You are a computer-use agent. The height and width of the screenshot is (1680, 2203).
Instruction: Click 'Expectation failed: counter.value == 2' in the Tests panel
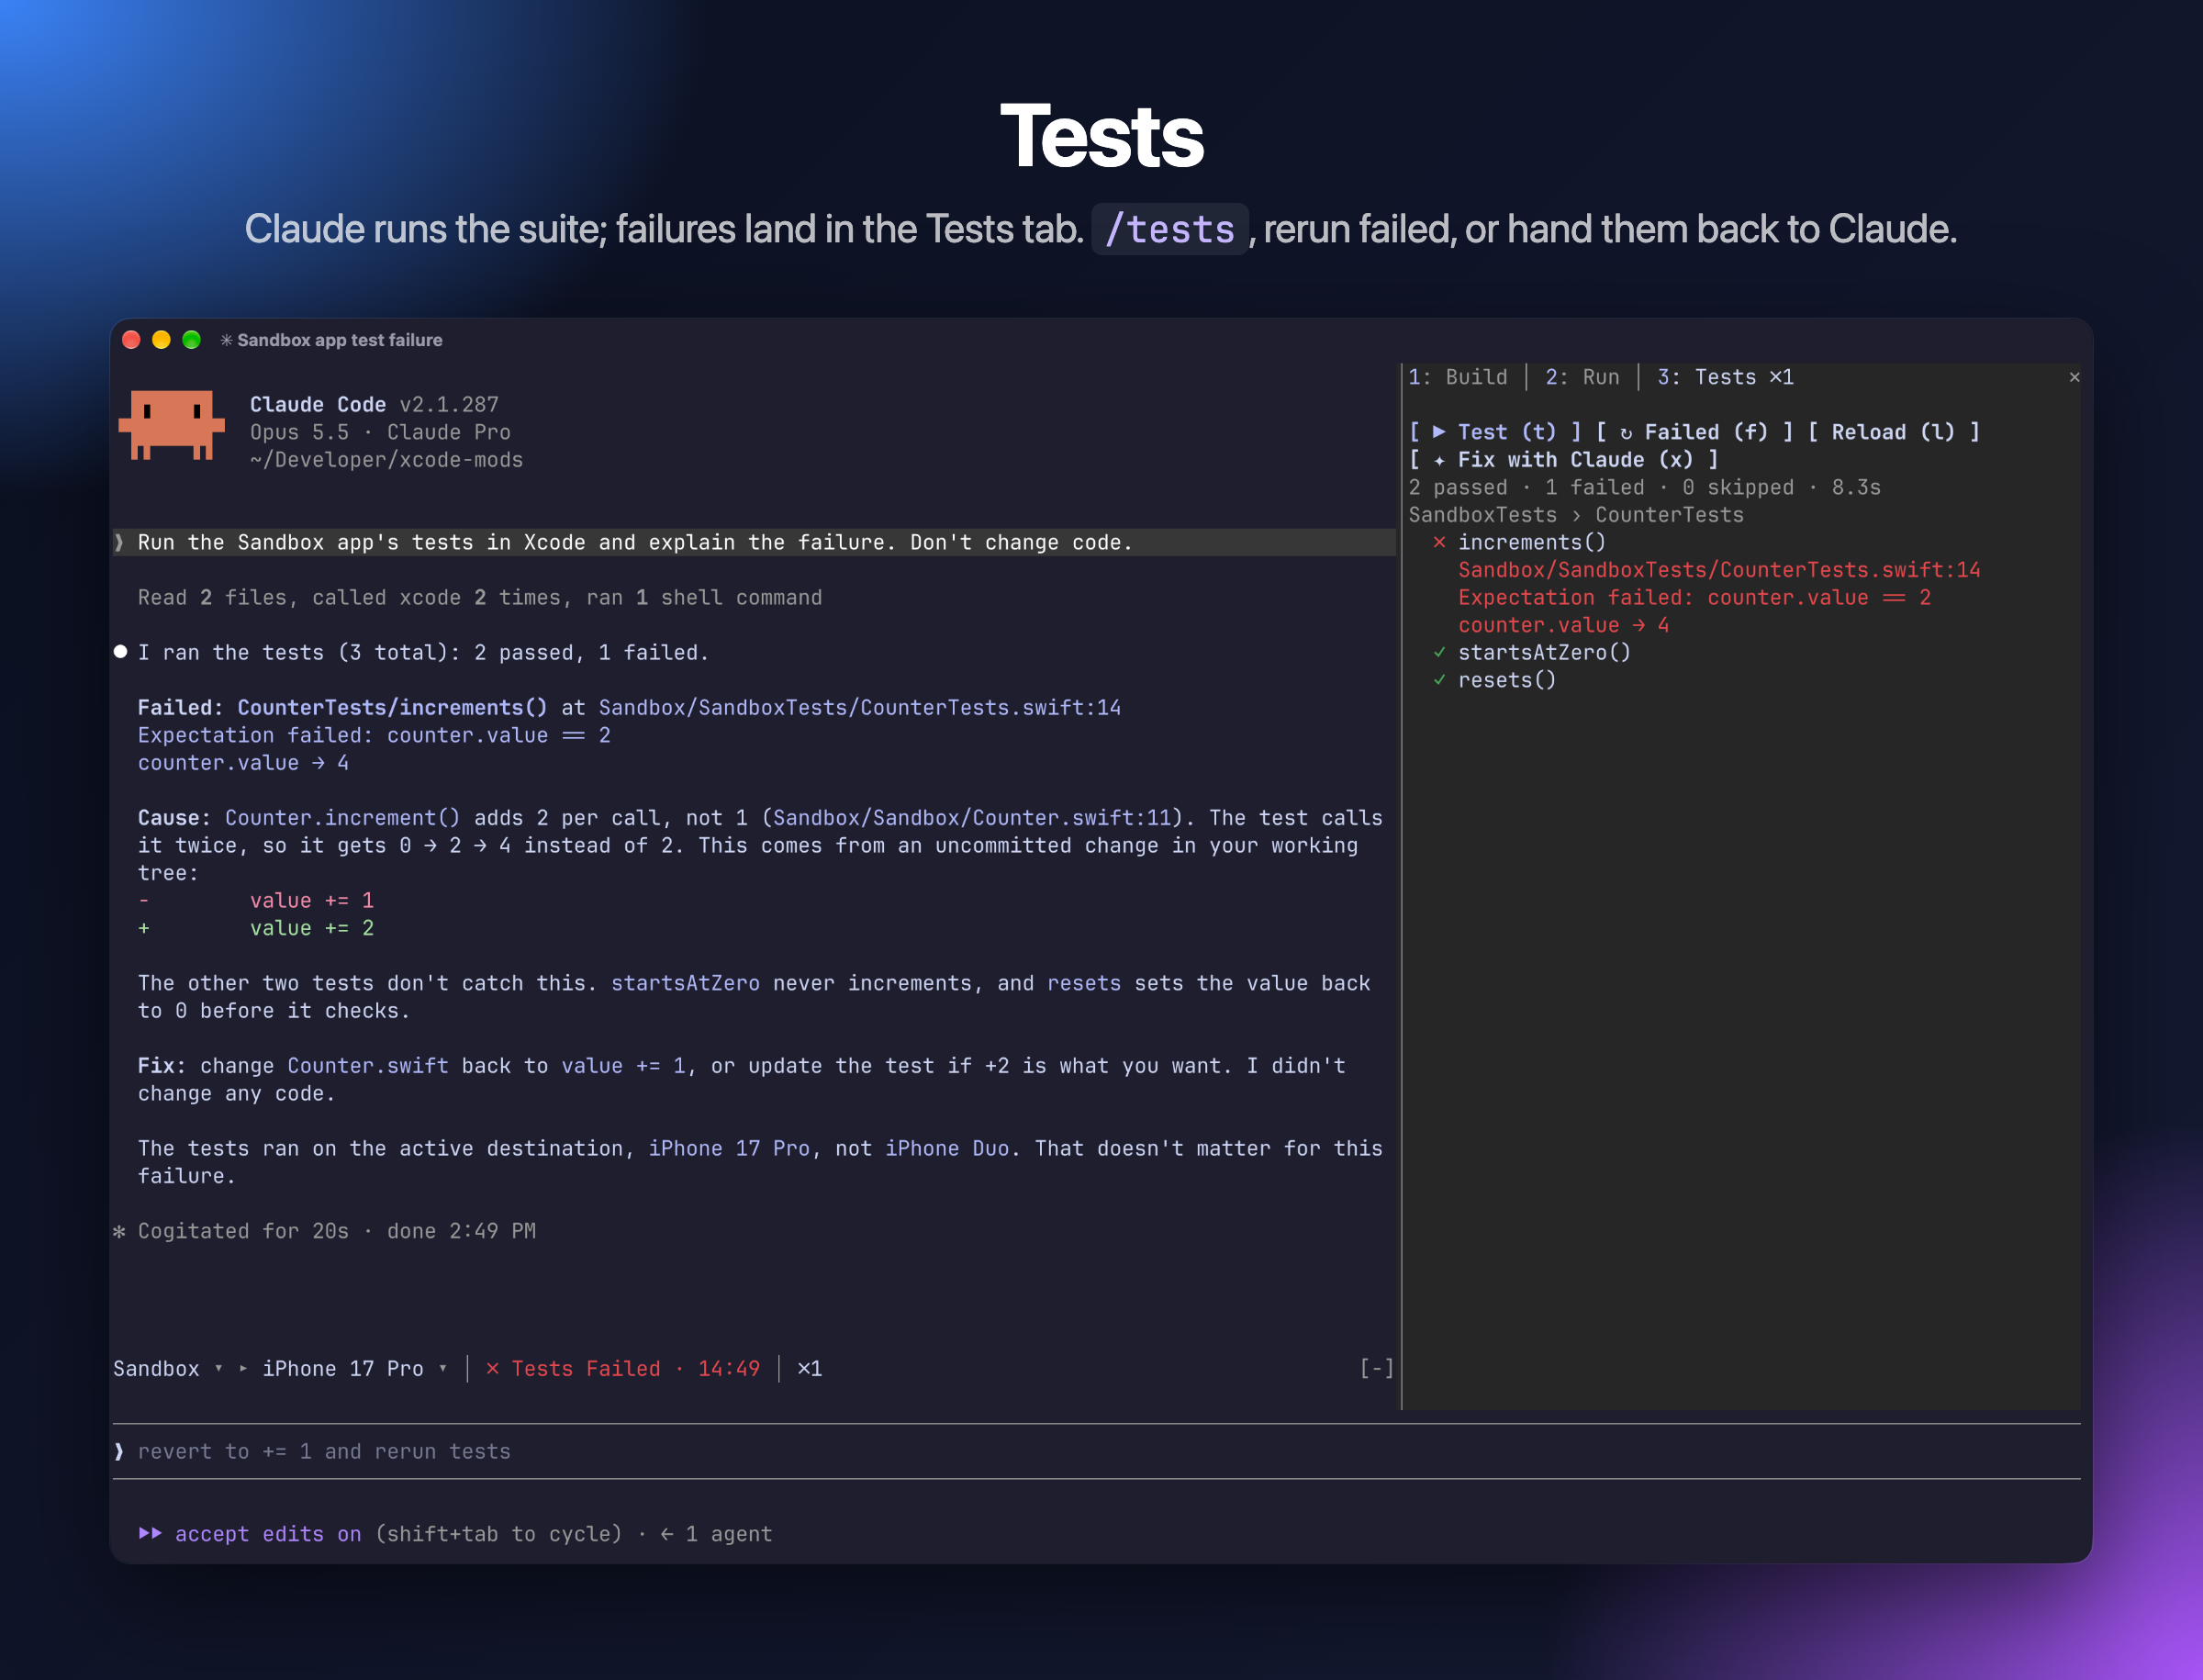coord(1695,597)
